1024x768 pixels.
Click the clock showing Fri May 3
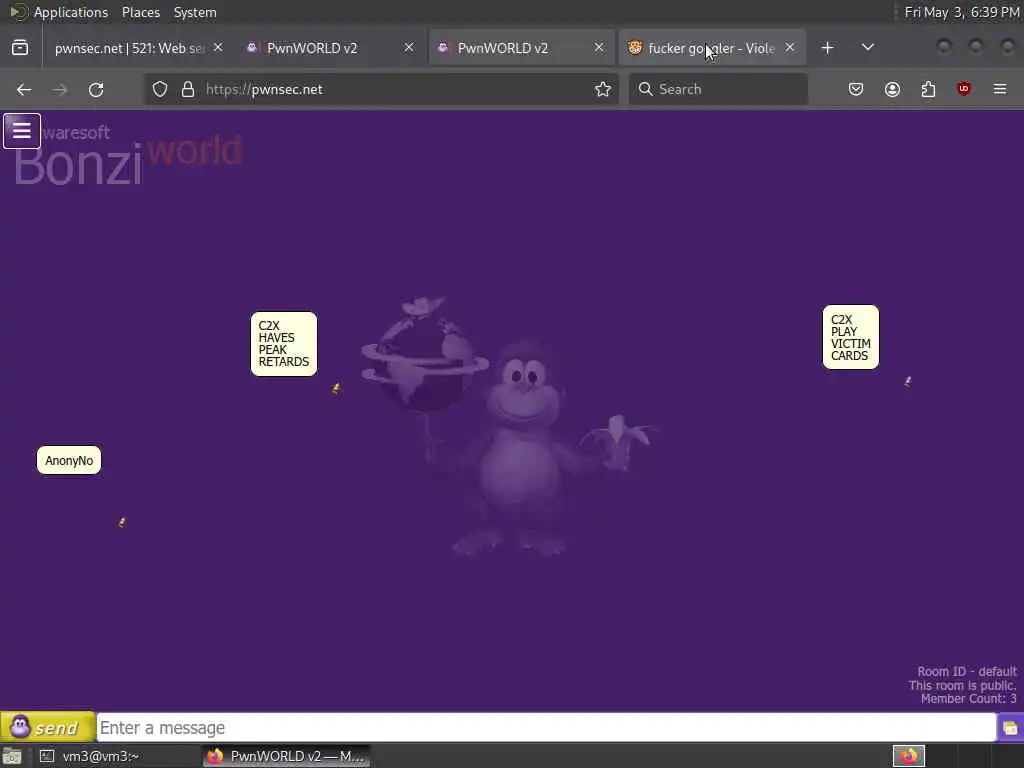961,12
